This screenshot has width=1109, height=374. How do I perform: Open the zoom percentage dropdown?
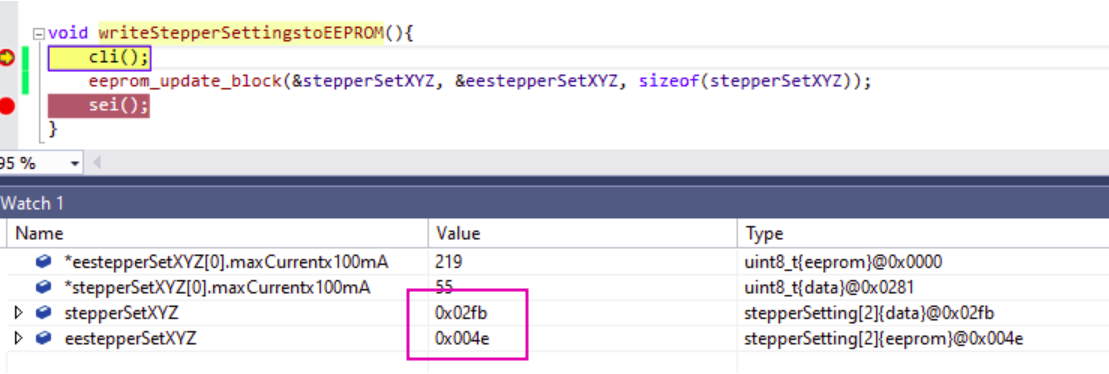75,163
